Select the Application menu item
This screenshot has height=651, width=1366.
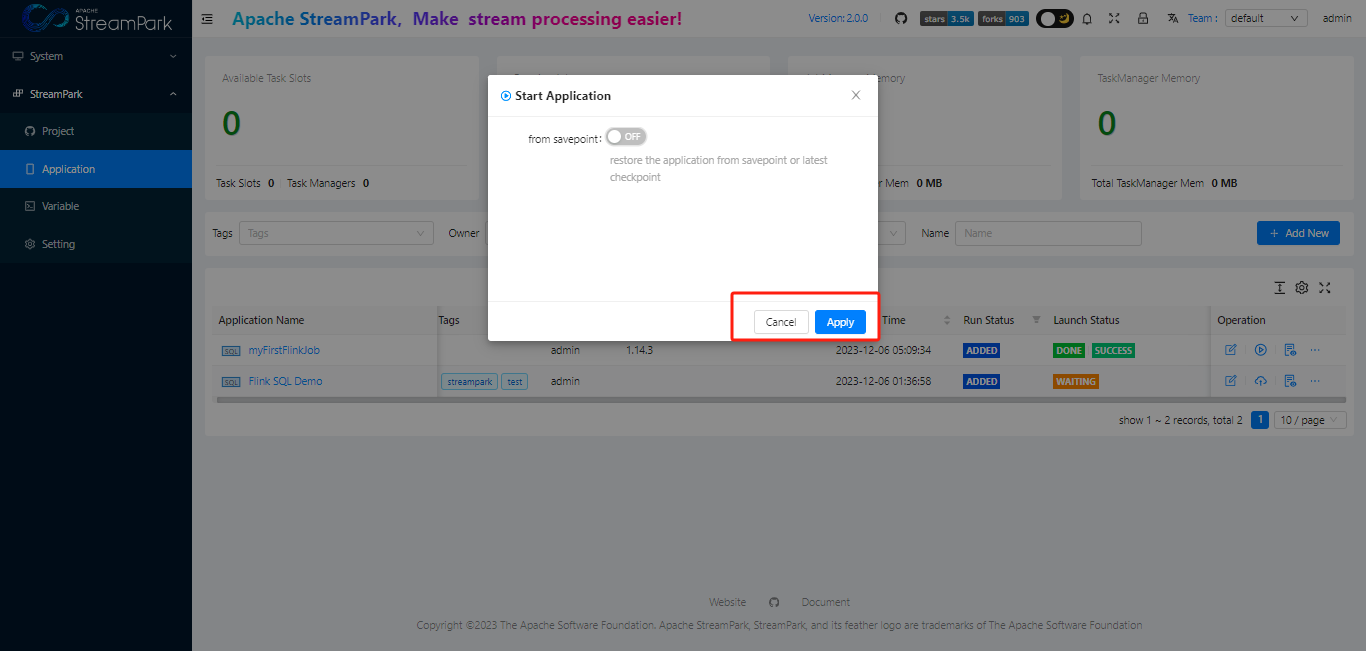pos(96,169)
